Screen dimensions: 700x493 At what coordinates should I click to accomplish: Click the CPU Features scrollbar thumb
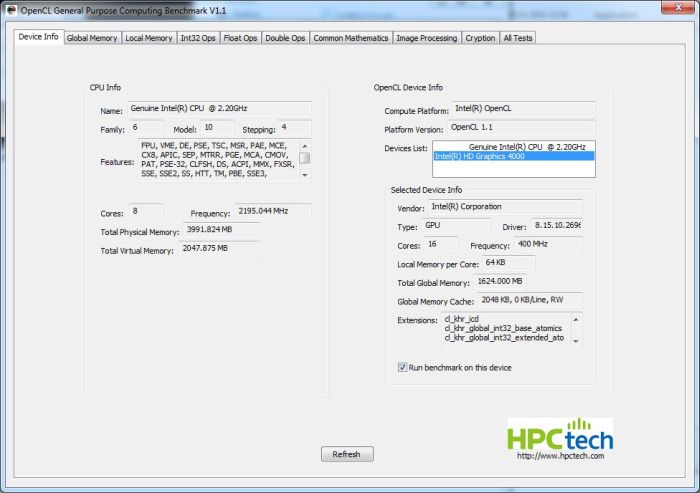point(304,158)
